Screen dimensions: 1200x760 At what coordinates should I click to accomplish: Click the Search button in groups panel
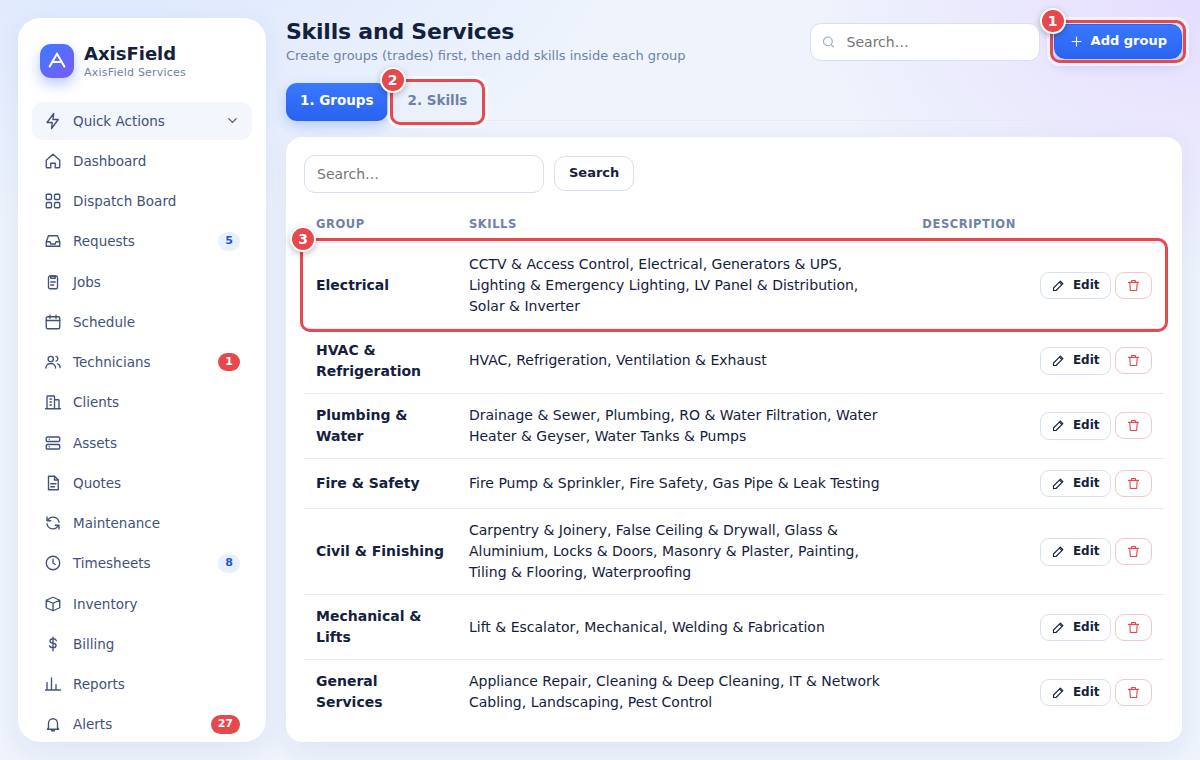pyautogui.click(x=594, y=173)
